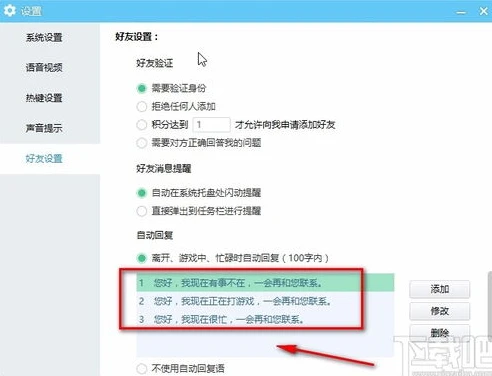
Task: Select 好友设置 sidebar tab
Action: pyautogui.click(x=44, y=159)
